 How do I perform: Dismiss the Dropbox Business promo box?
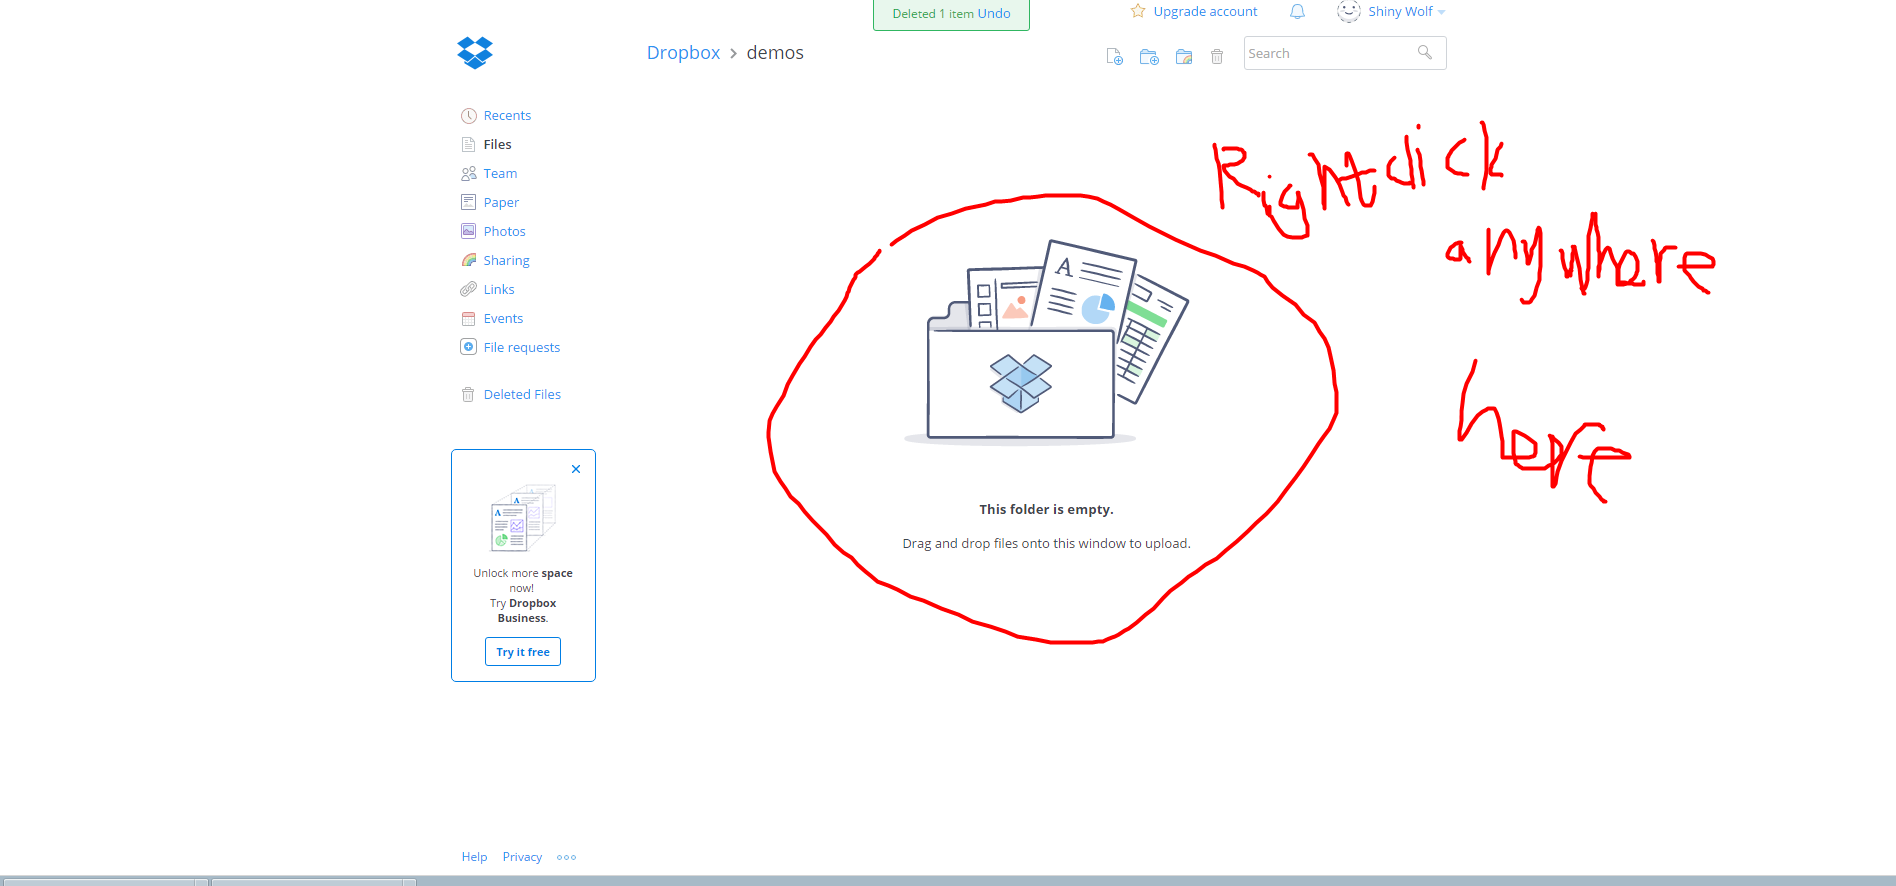[576, 469]
